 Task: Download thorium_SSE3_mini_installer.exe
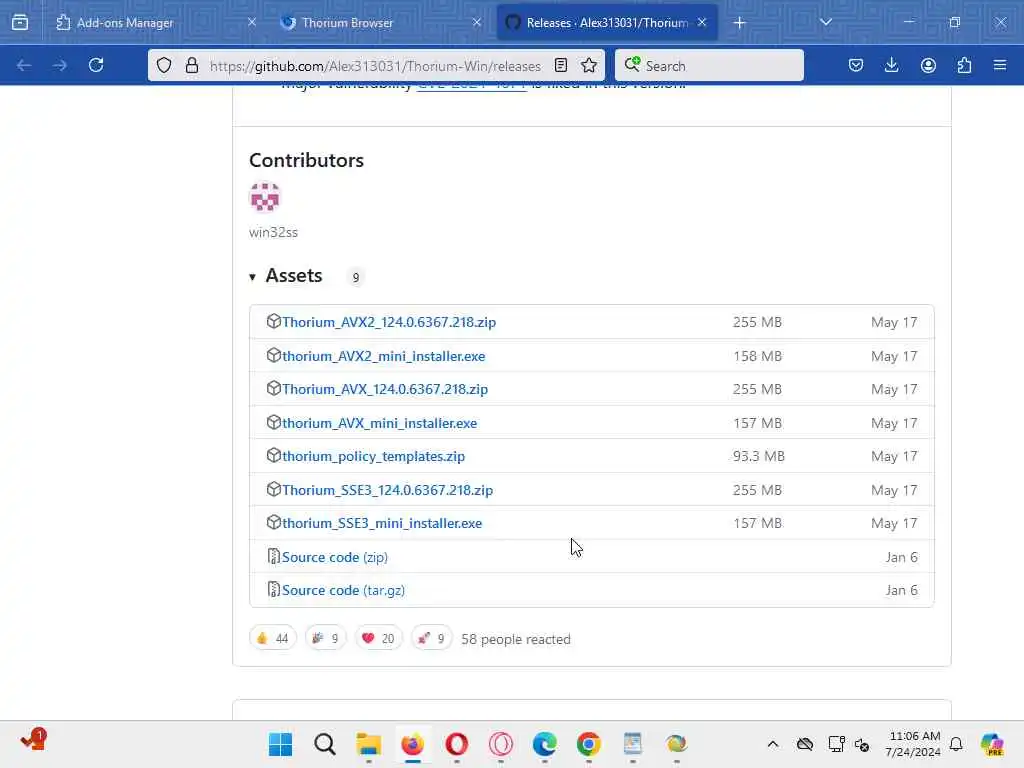(x=382, y=523)
